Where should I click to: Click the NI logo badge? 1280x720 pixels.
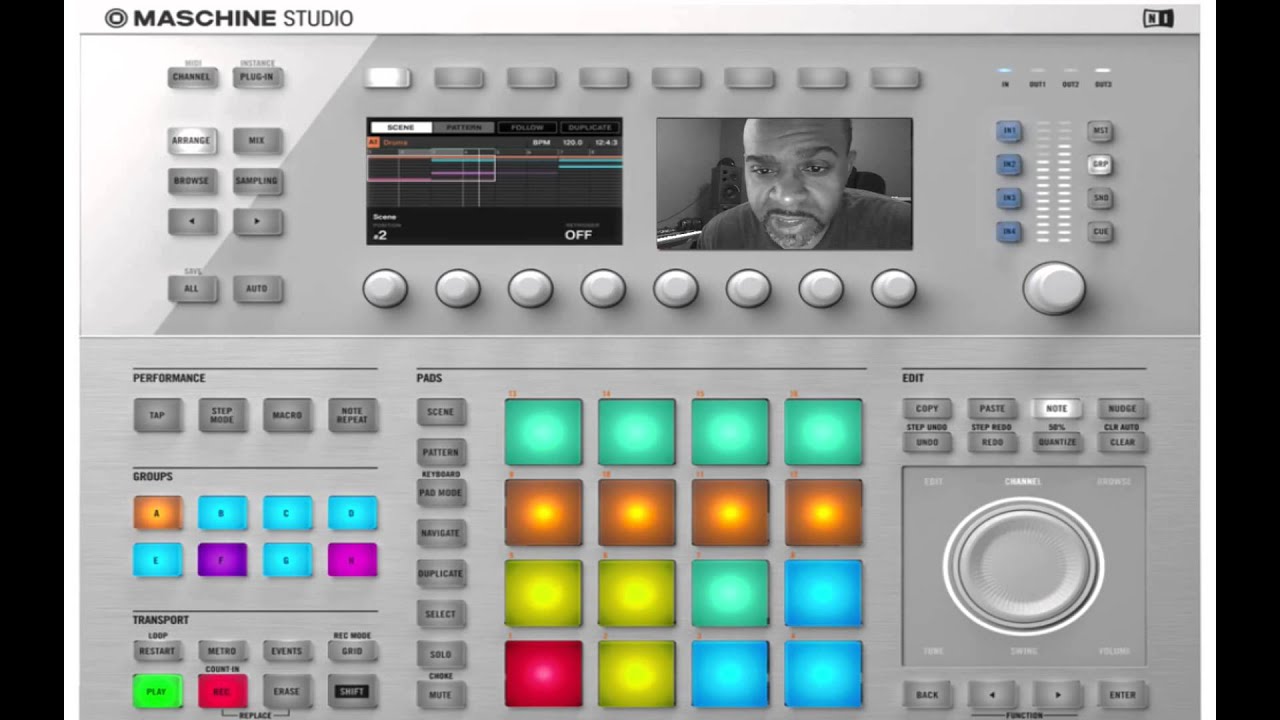click(1158, 18)
